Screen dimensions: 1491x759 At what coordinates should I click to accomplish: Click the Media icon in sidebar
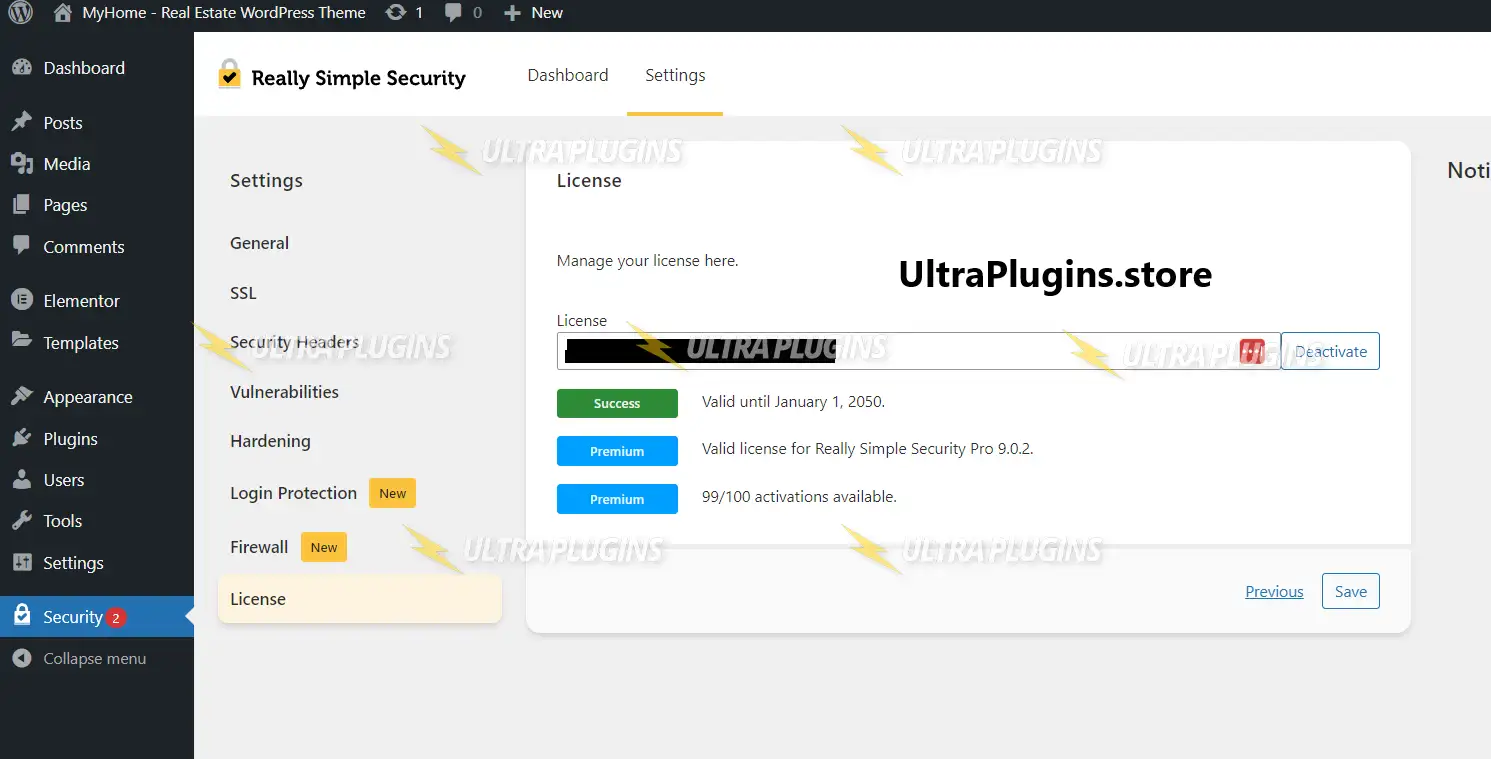click(22, 164)
